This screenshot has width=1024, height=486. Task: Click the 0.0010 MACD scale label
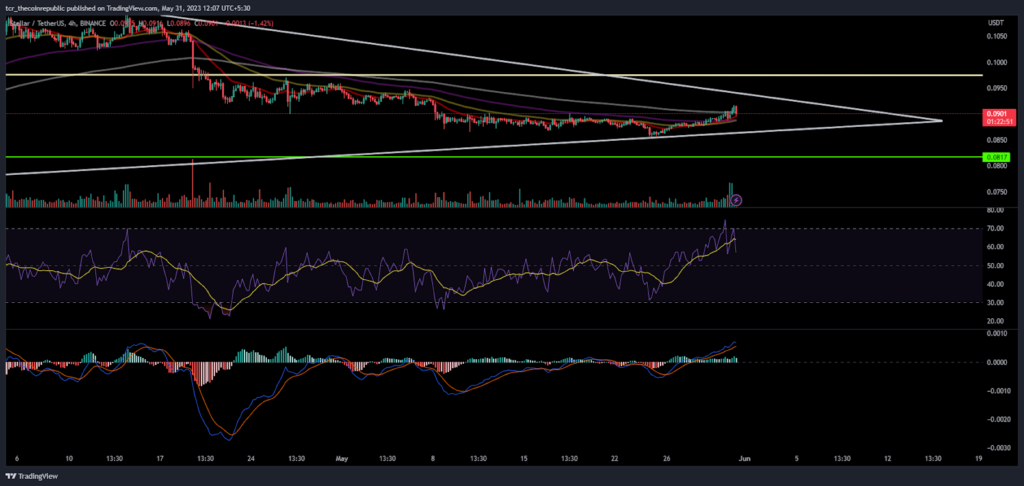click(x=997, y=333)
